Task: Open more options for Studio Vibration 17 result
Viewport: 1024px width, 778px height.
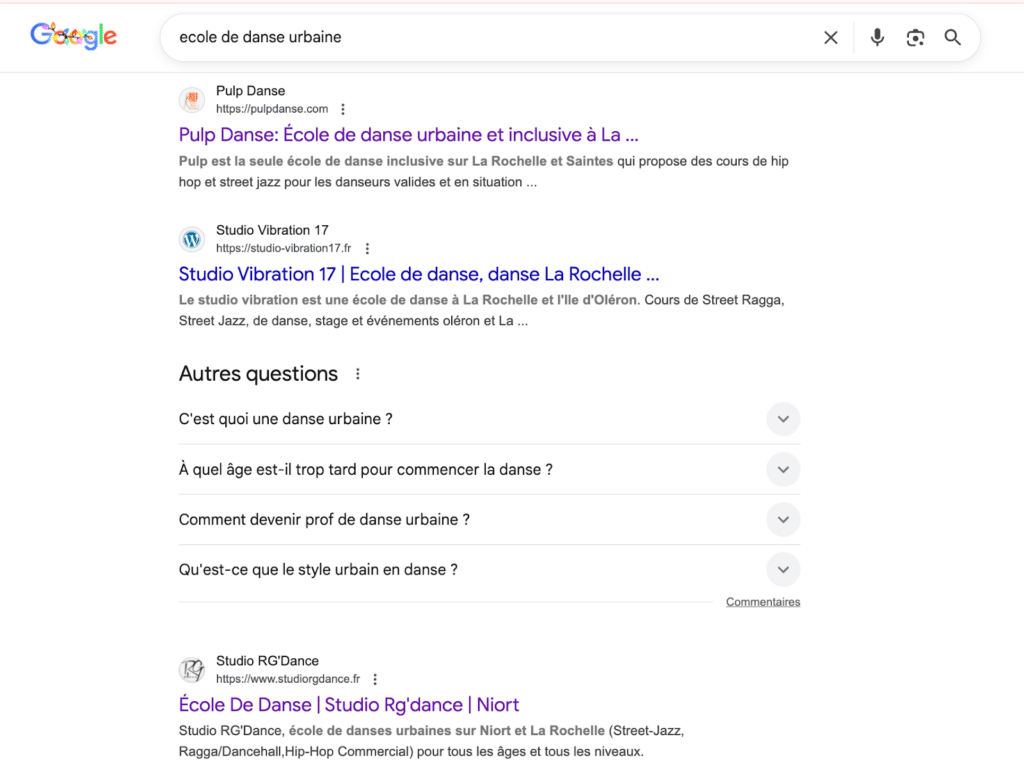Action: [367, 249]
